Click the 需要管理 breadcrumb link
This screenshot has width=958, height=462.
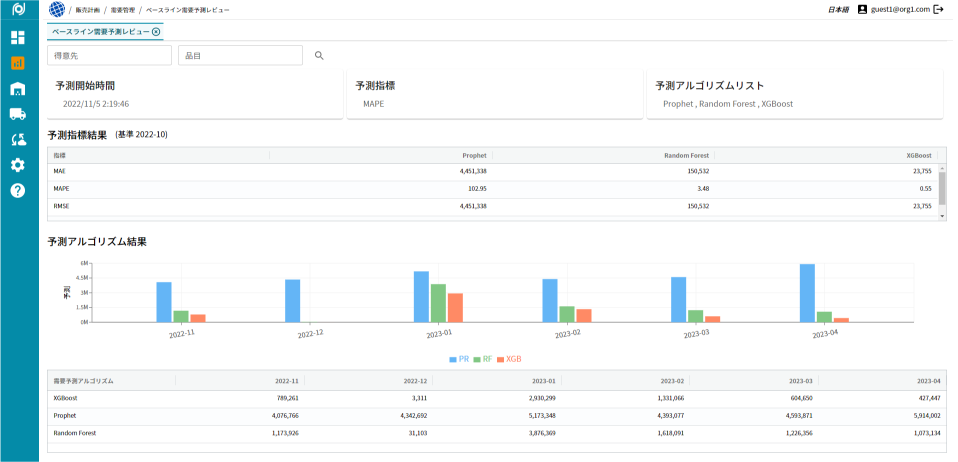click(x=125, y=9)
